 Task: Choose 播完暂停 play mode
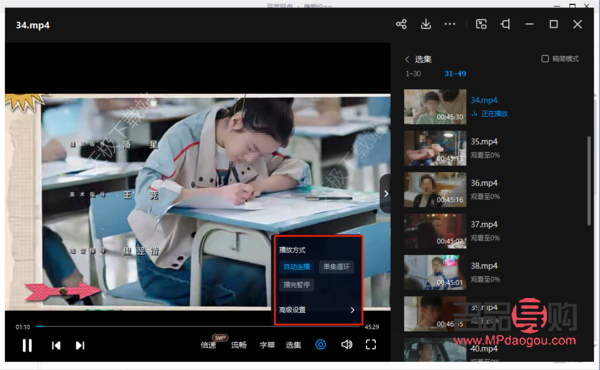(297, 285)
